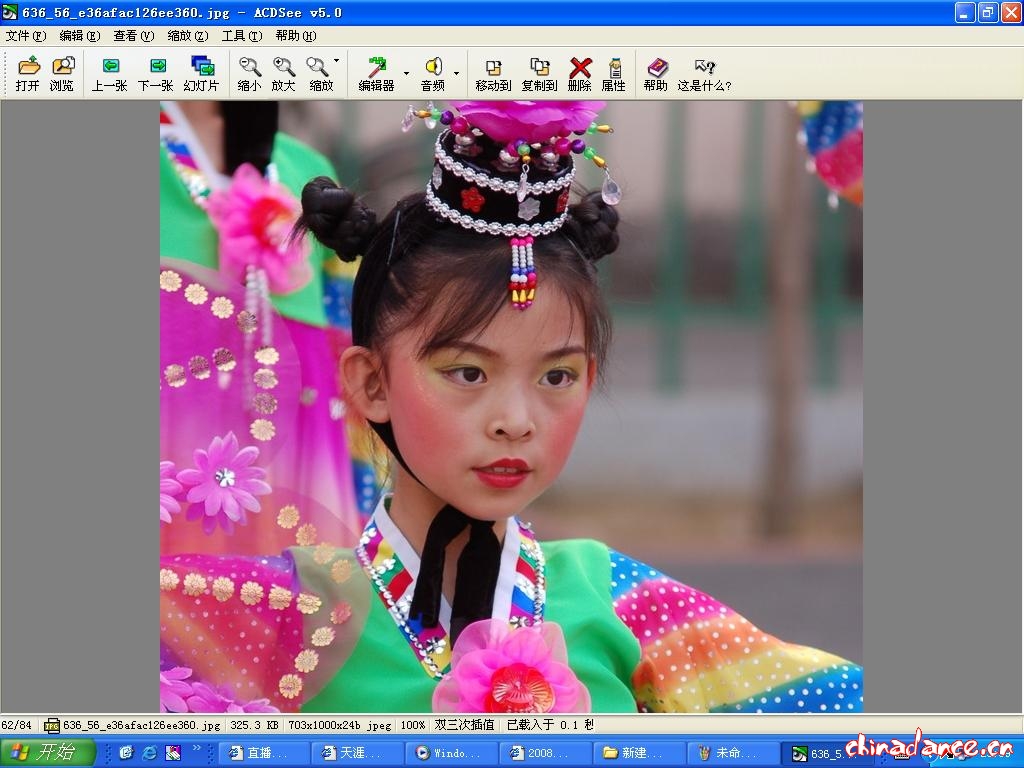This screenshot has height=768, width=1024.
Task: Open the Tools (工具) menu
Action: point(241,36)
